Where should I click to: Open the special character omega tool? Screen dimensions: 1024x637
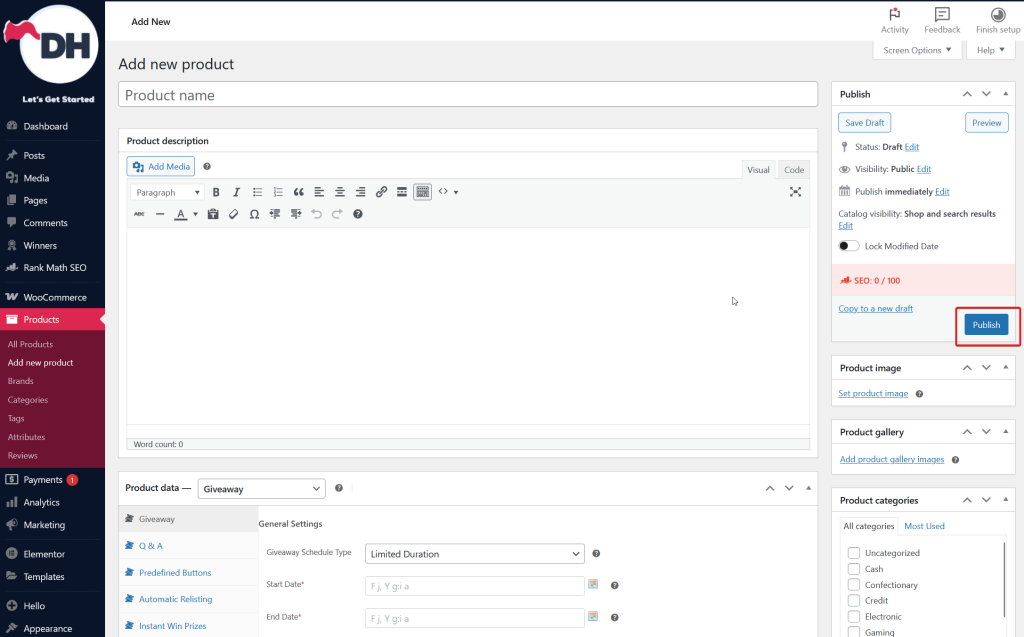click(254, 214)
